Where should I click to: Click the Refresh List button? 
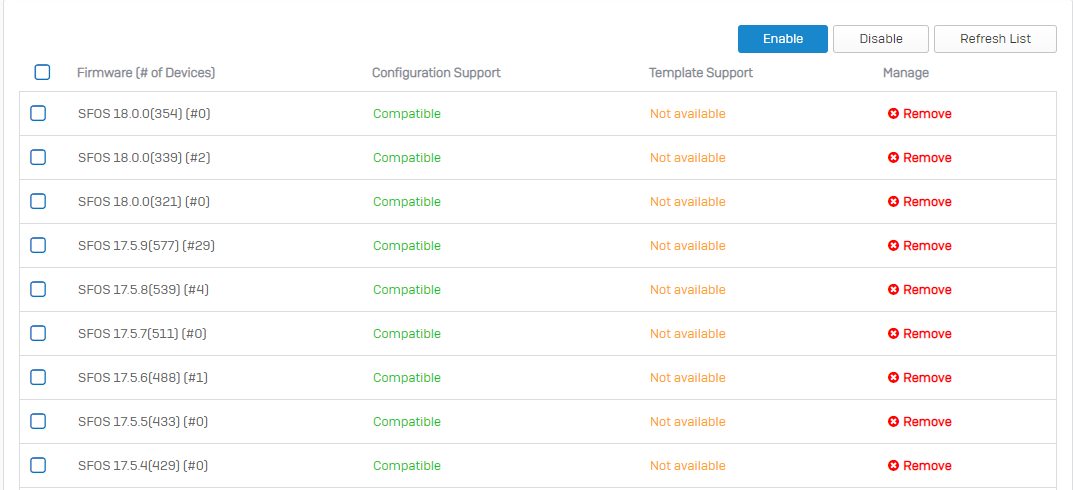[995, 39]
